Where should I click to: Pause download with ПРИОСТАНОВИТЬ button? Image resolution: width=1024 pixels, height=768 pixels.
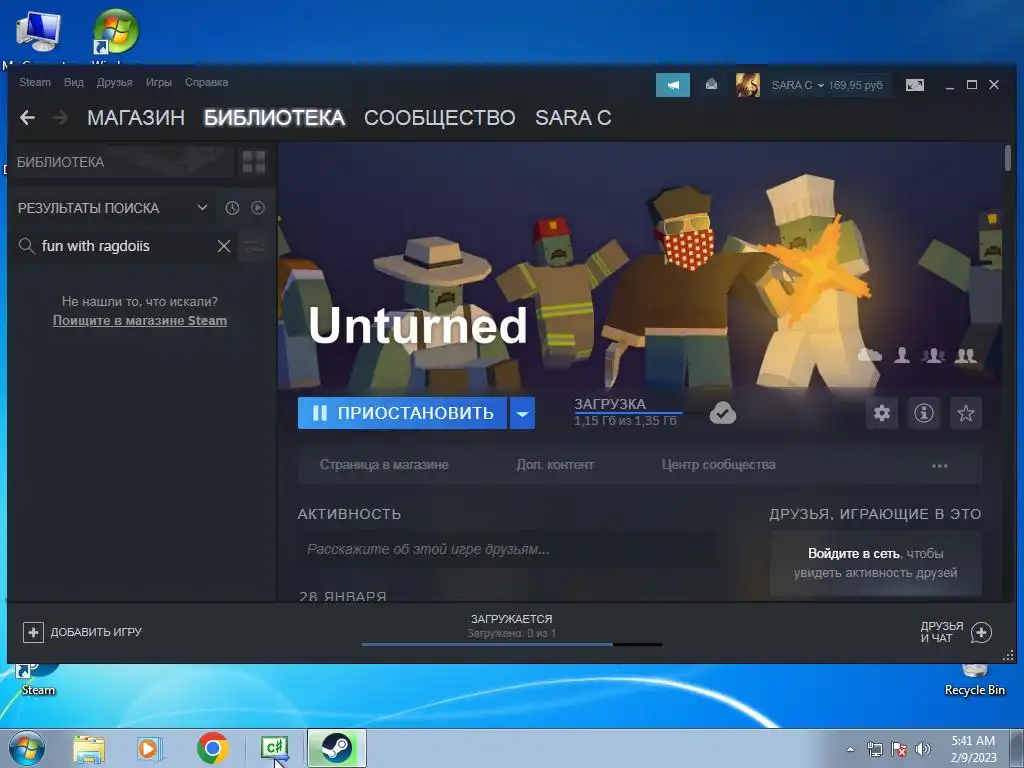402,413
